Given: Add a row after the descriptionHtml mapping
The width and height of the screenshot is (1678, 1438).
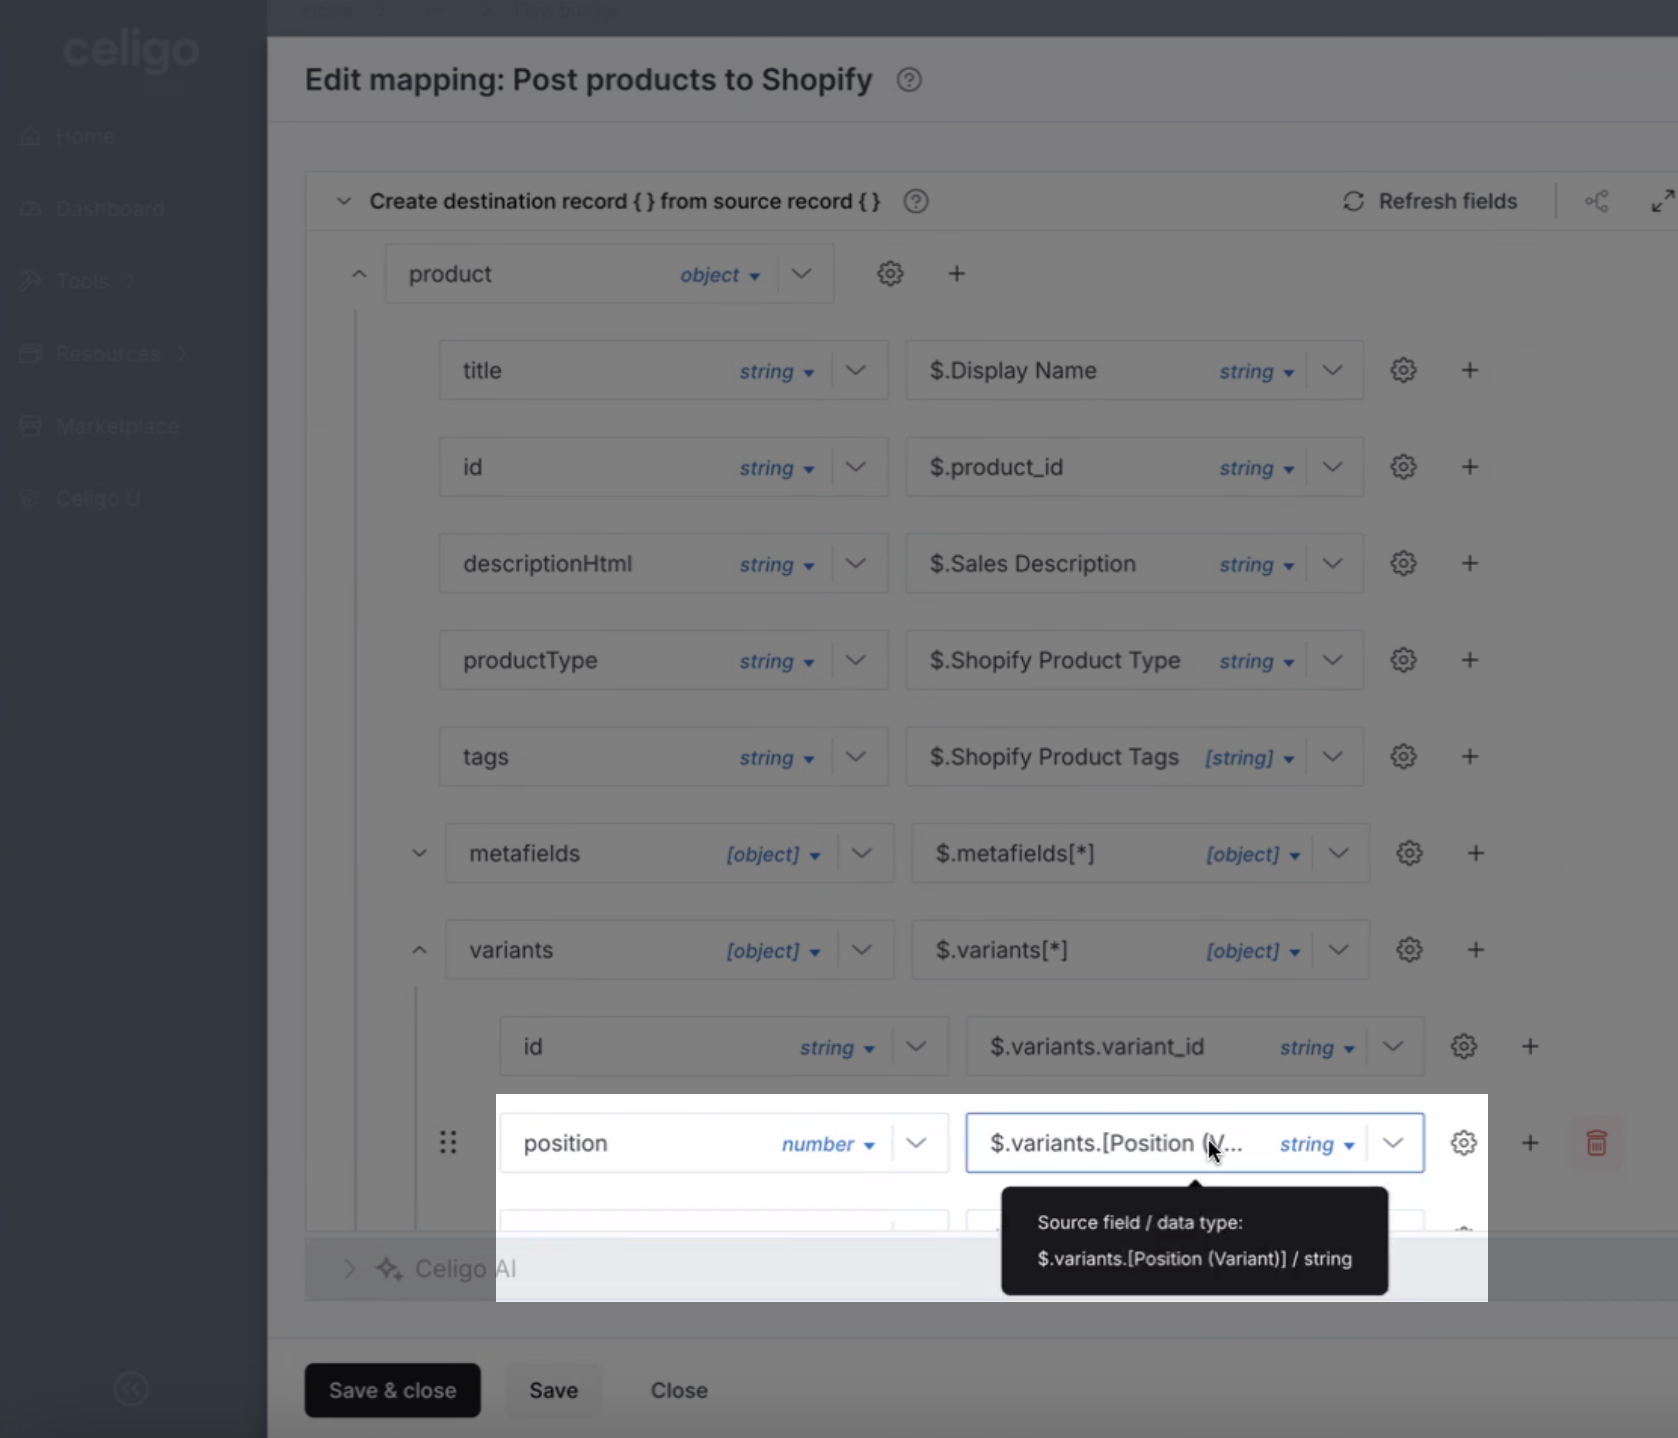Looking at the screenshot, I should click(1470, 563).
